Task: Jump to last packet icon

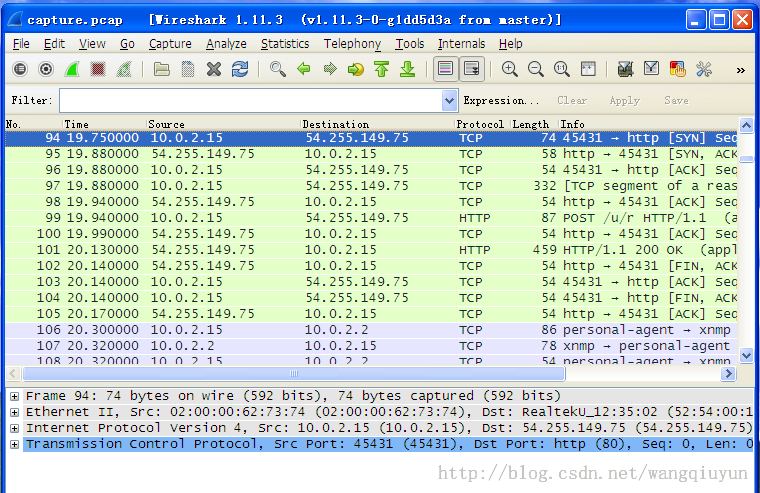Action: tap(408, 69)
